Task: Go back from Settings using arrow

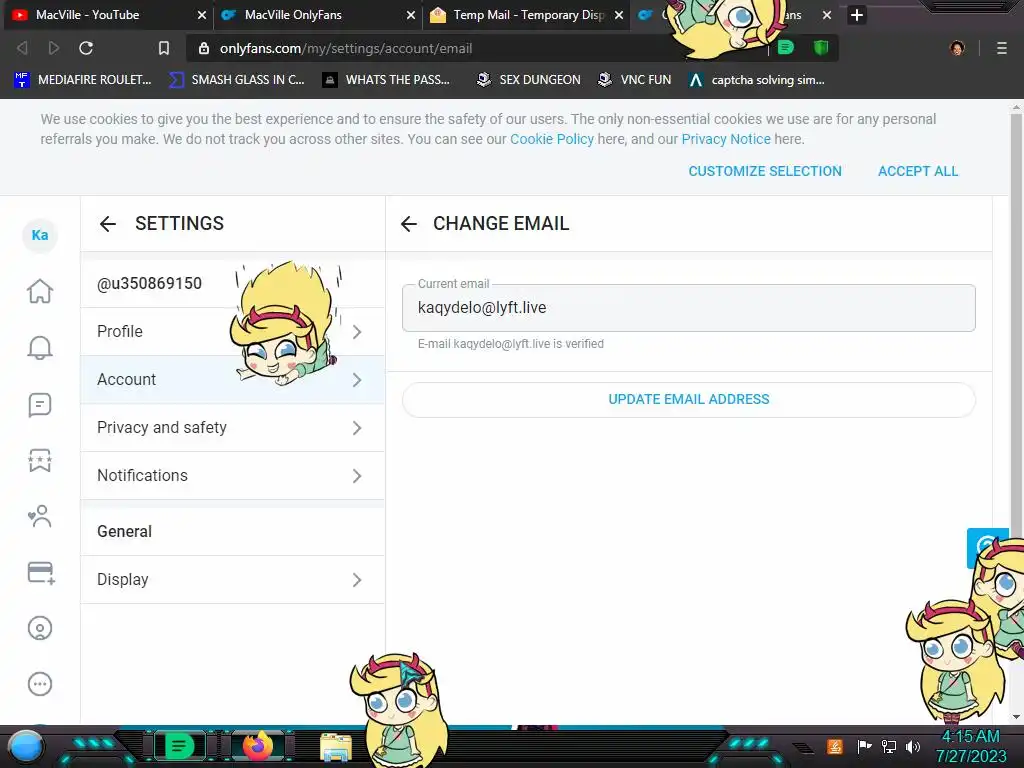Action: coord(108,224)
